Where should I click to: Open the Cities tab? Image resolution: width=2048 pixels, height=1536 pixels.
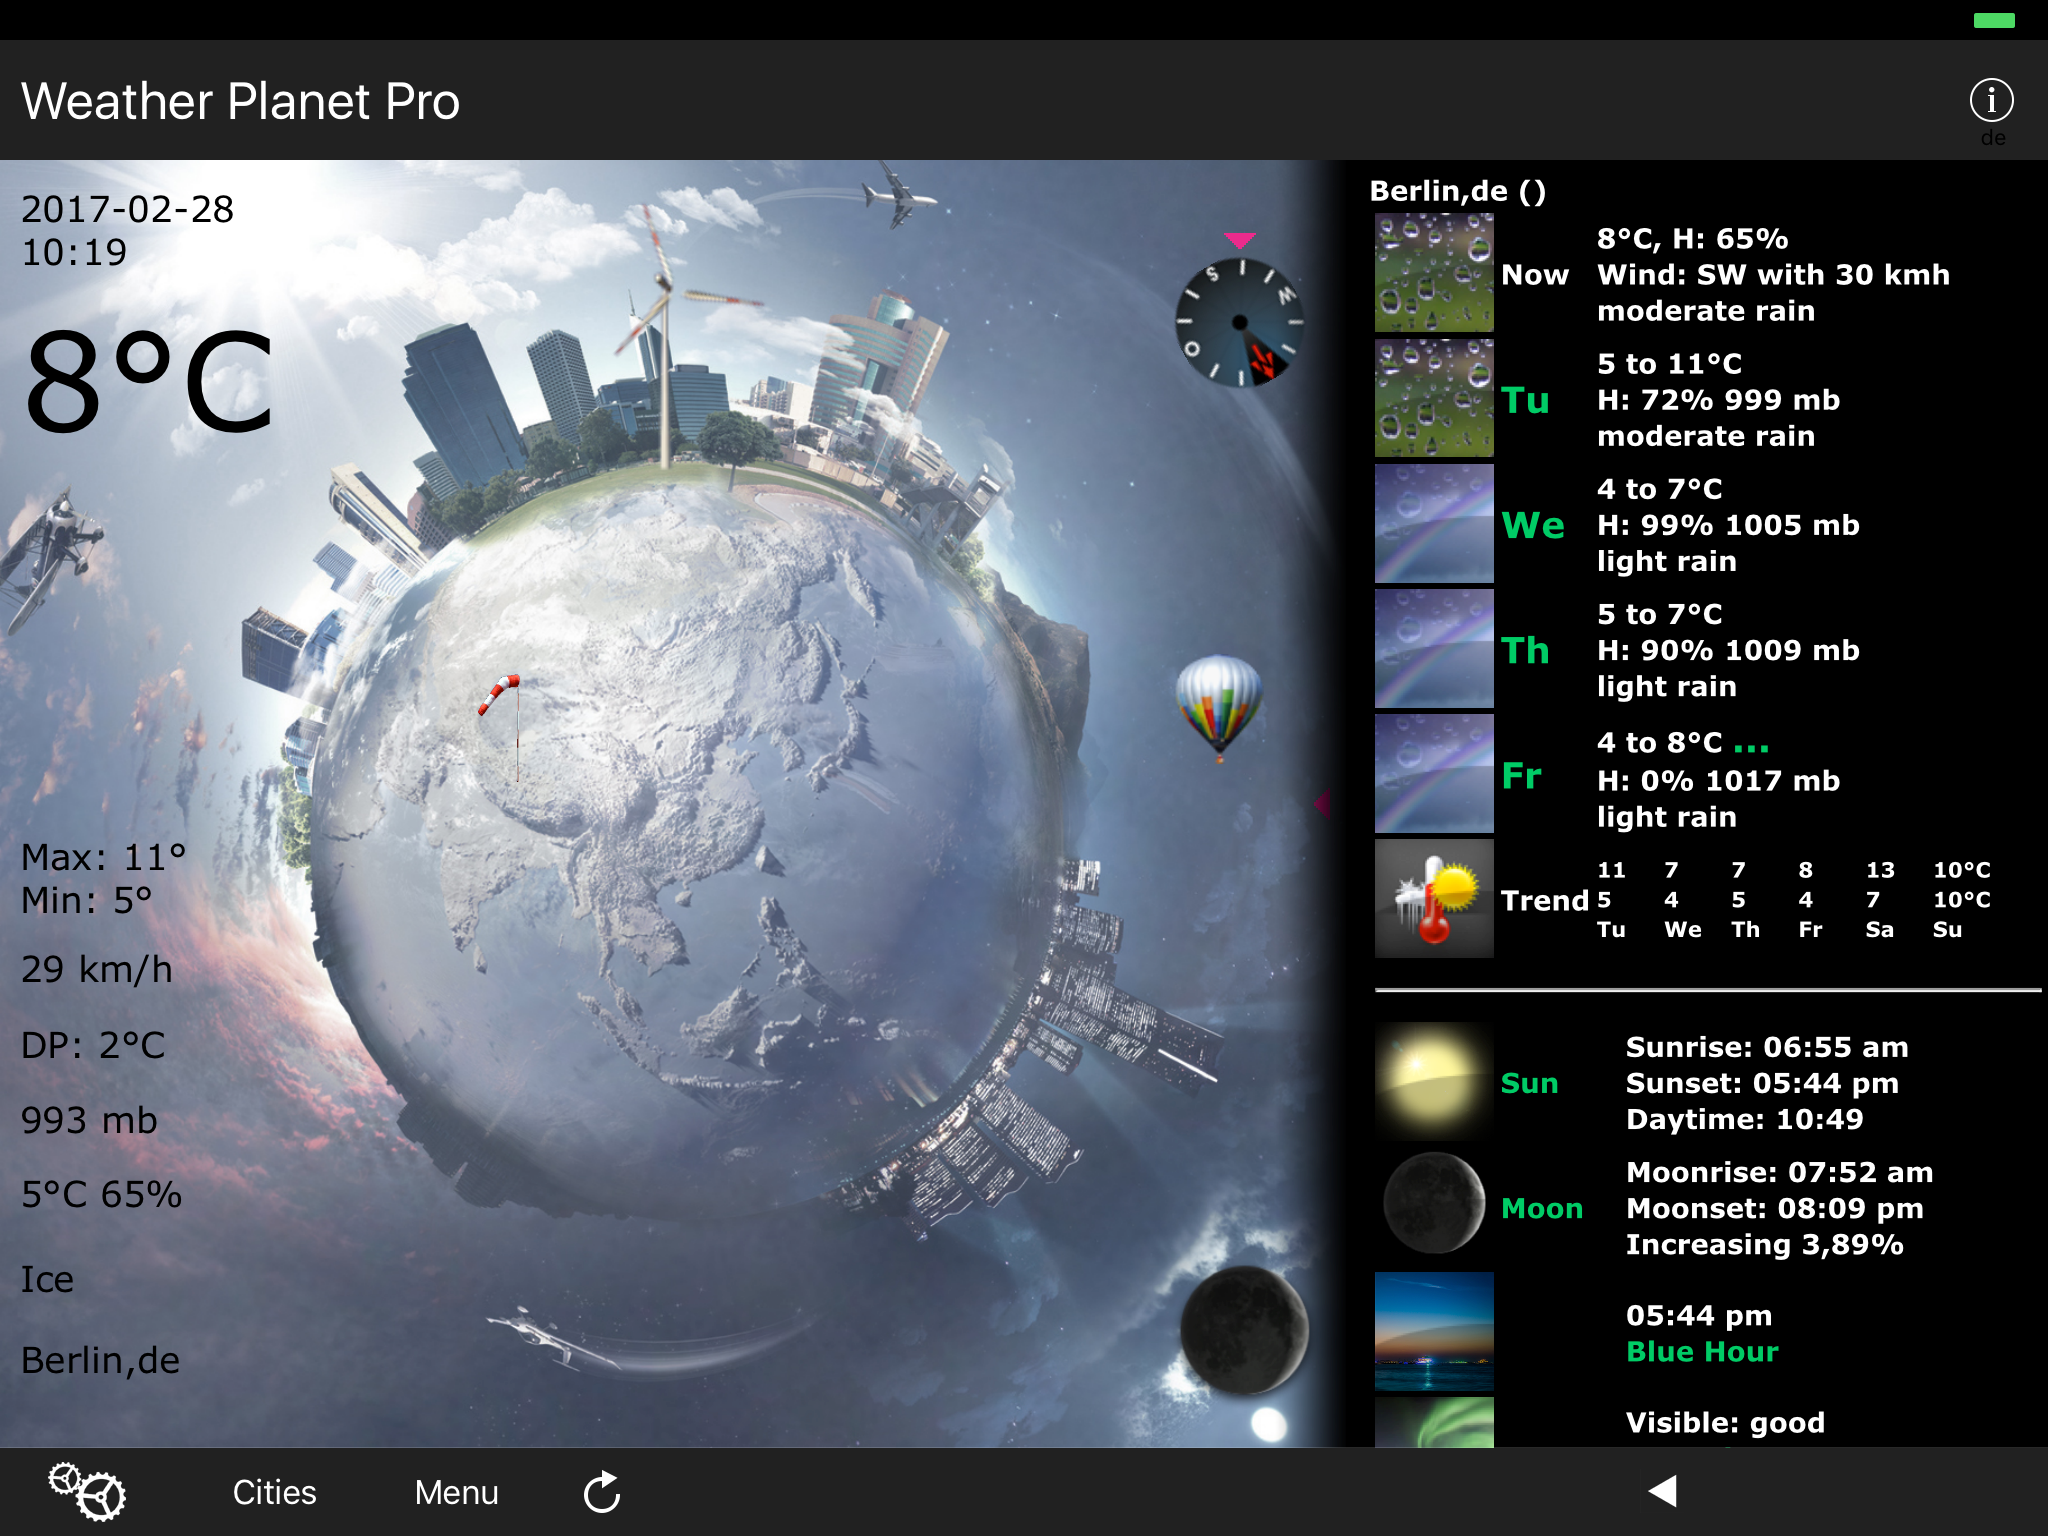274,1492
